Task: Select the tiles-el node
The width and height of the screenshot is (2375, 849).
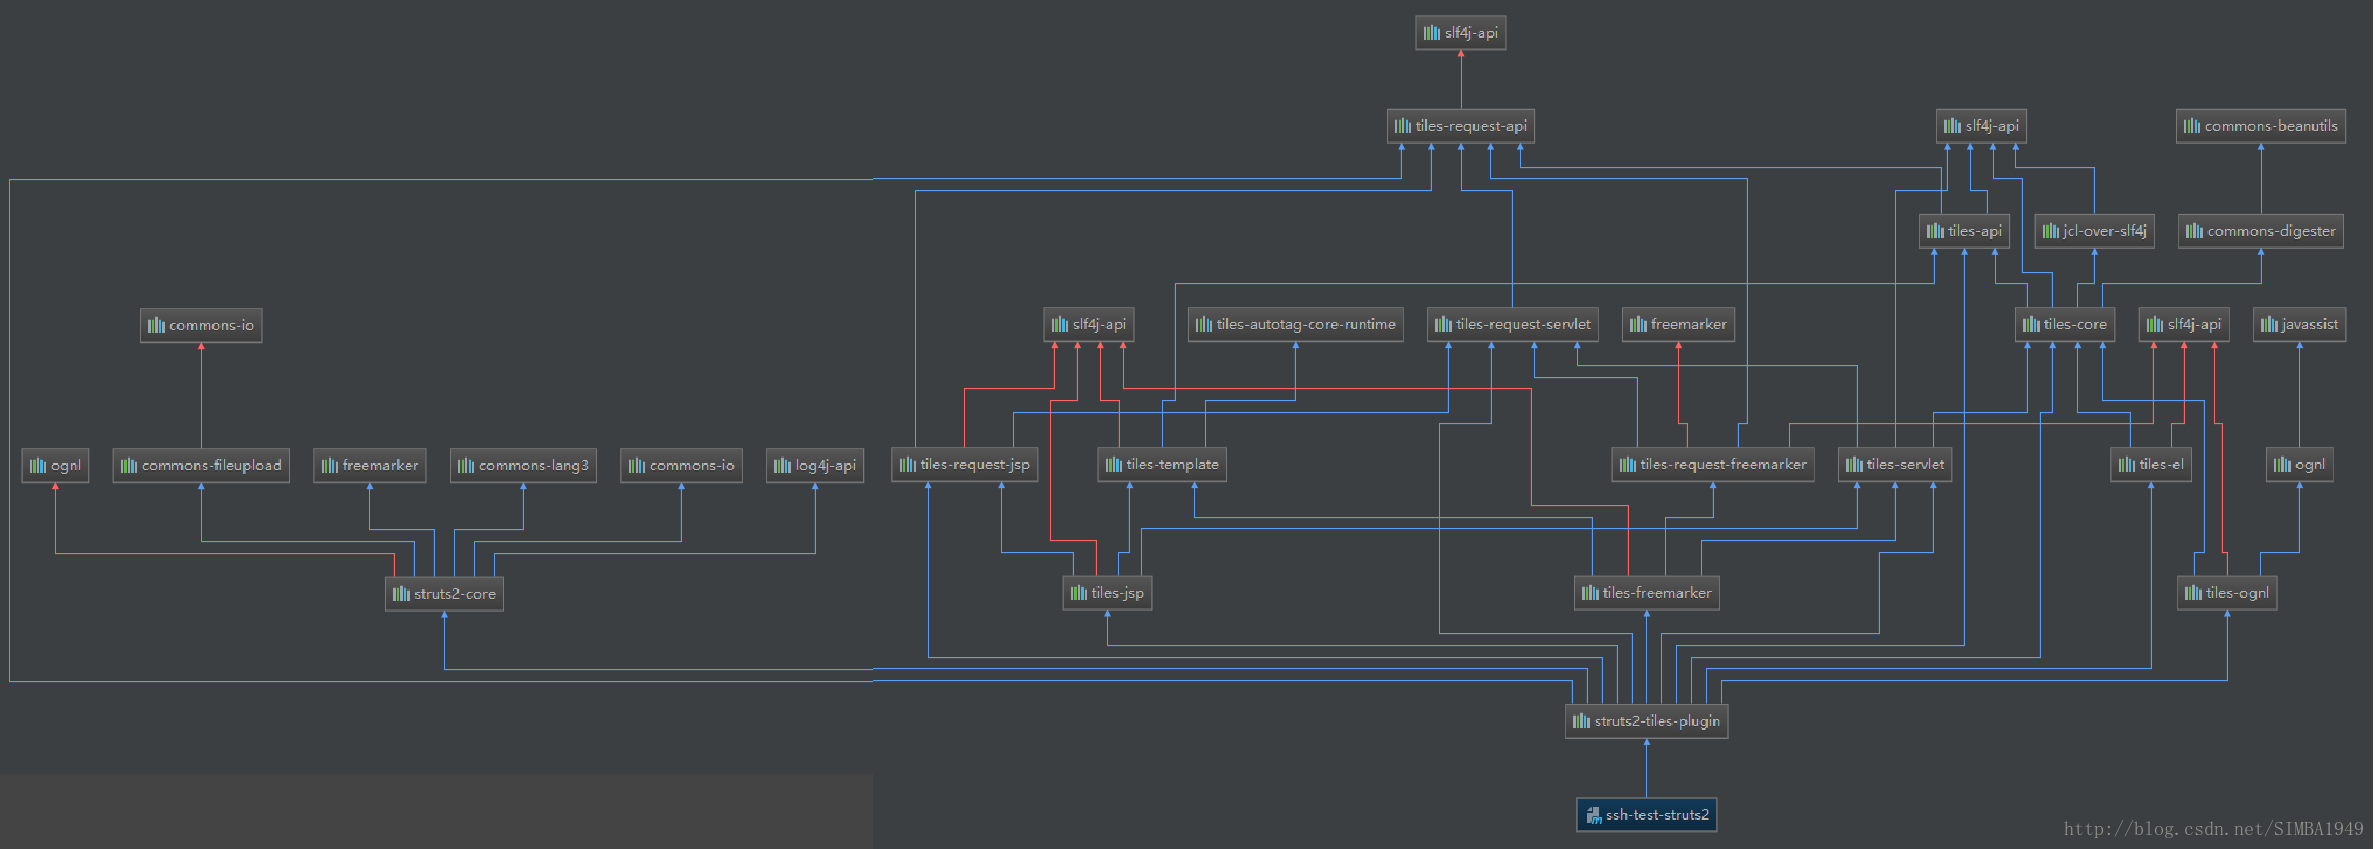Action: [x=2151, y=464]
